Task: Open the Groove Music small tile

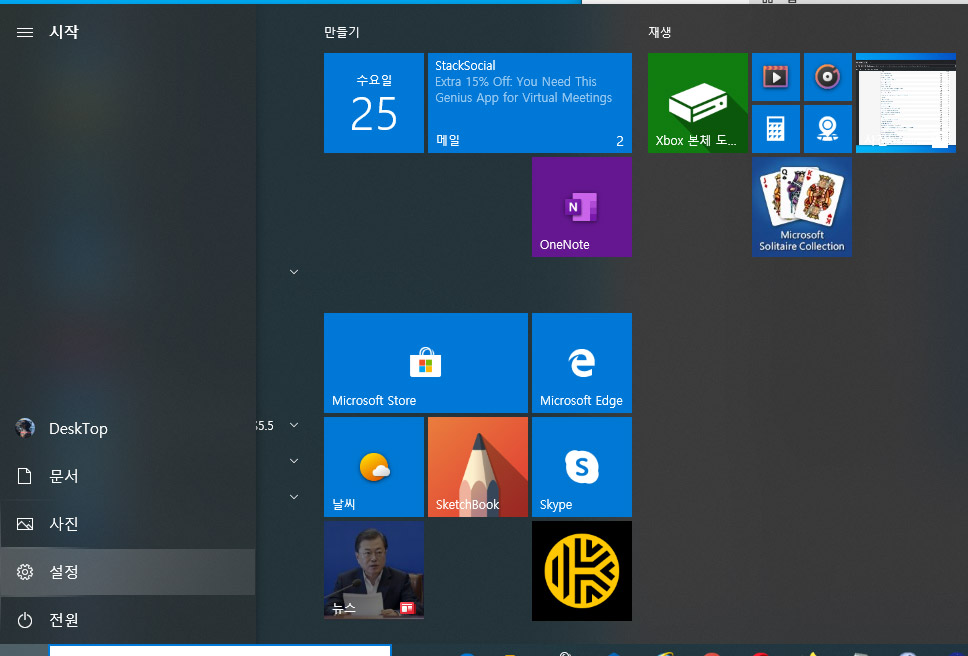Action: 827,77
